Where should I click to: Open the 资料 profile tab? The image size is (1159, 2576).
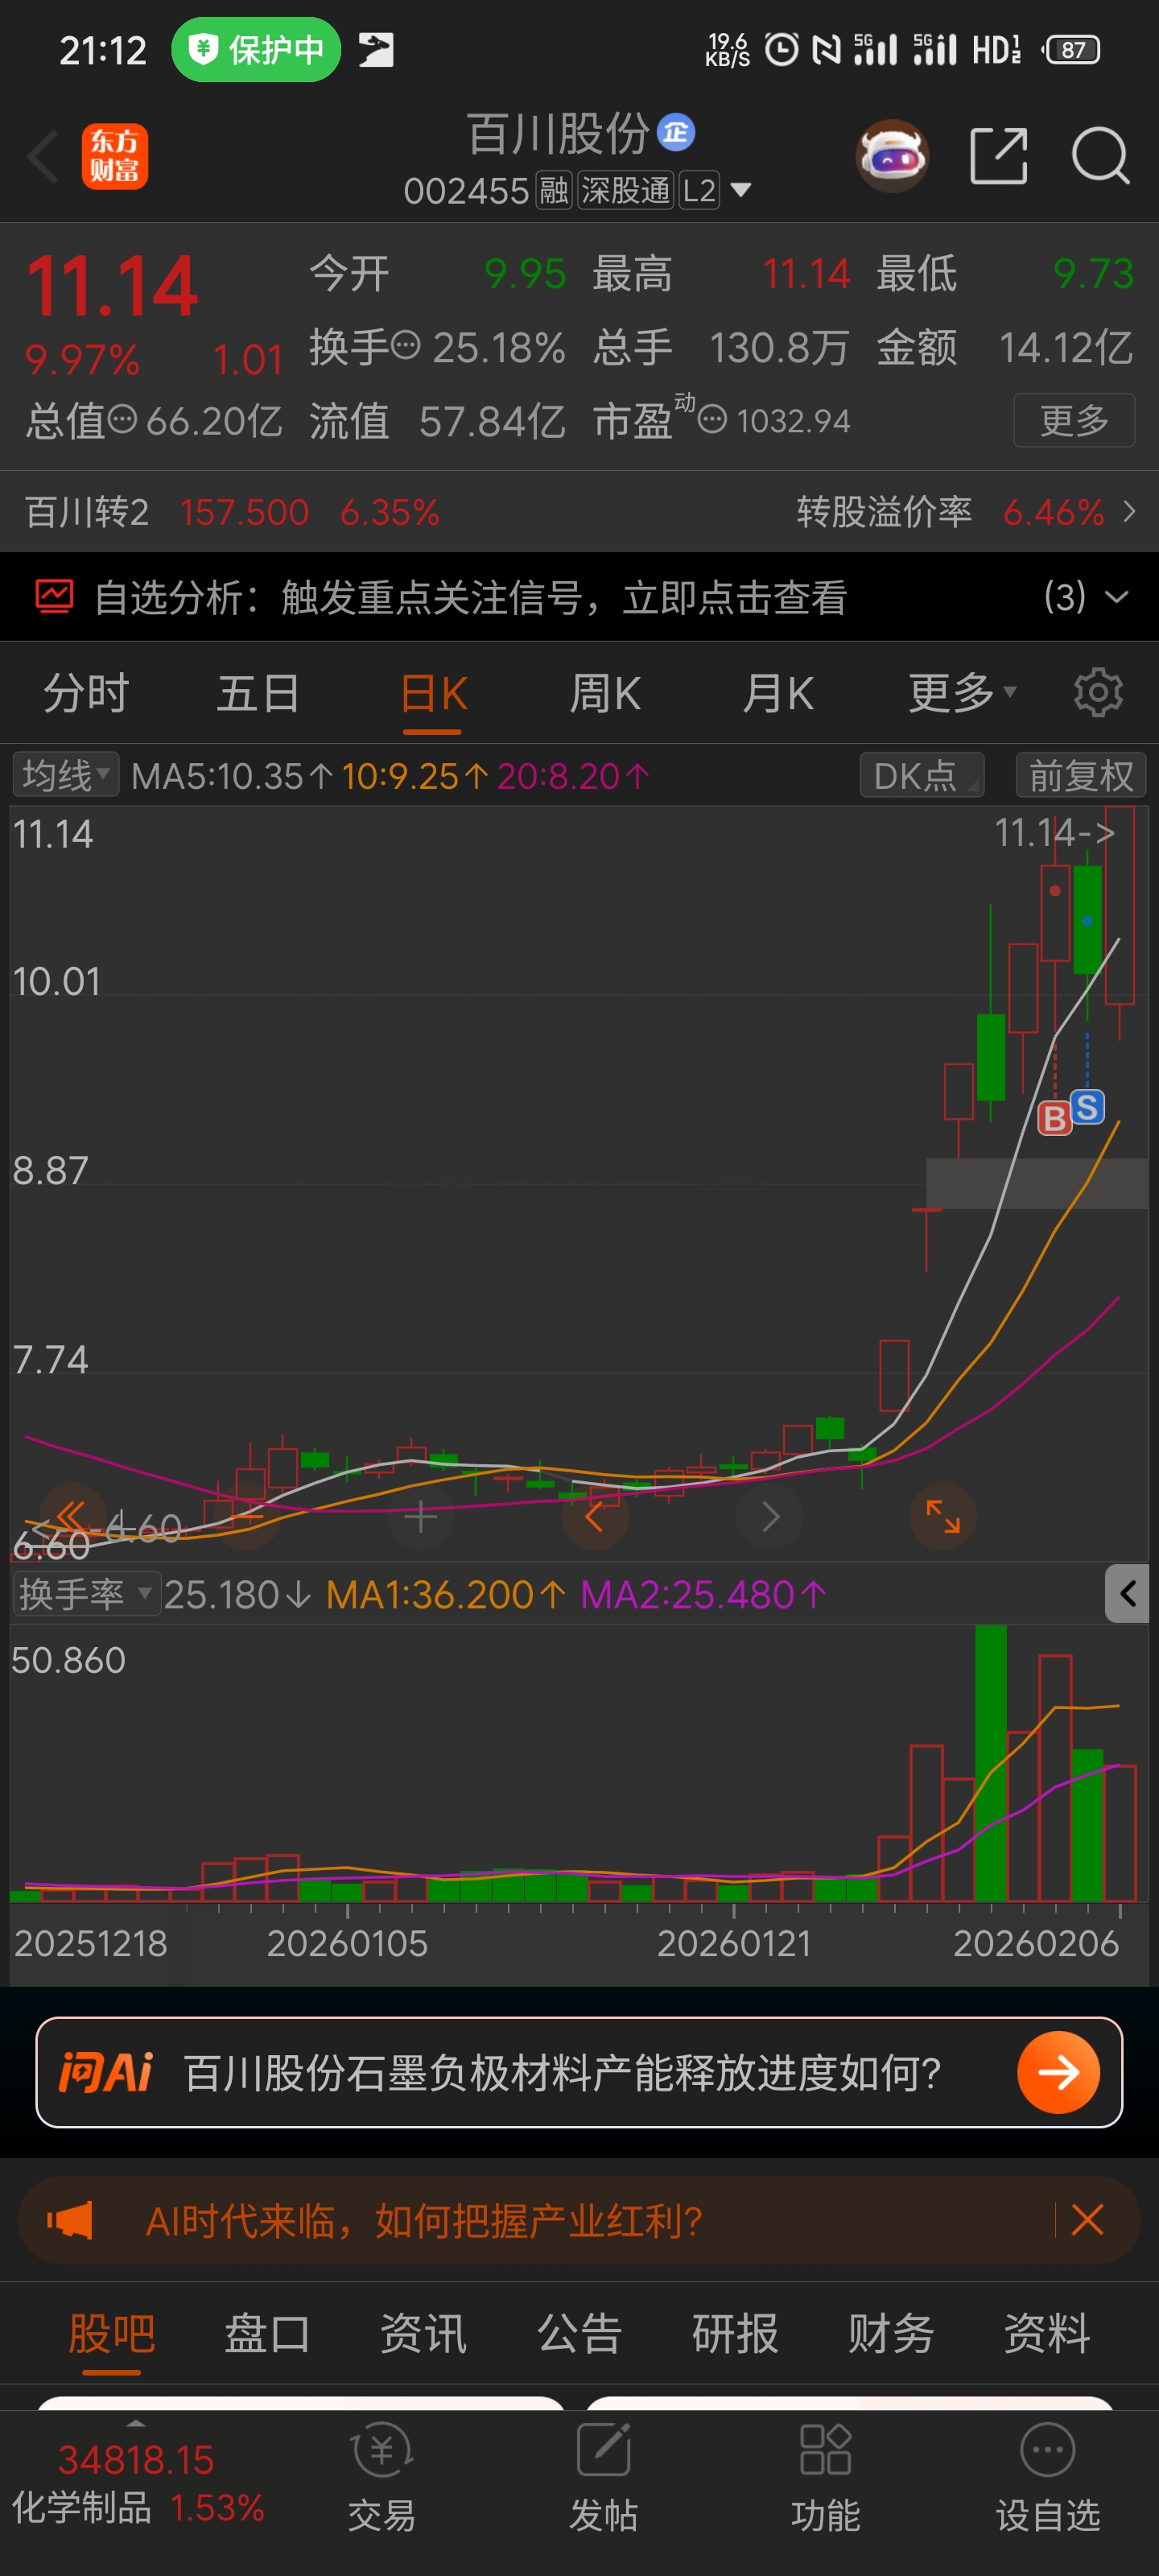[1047, 2333]
